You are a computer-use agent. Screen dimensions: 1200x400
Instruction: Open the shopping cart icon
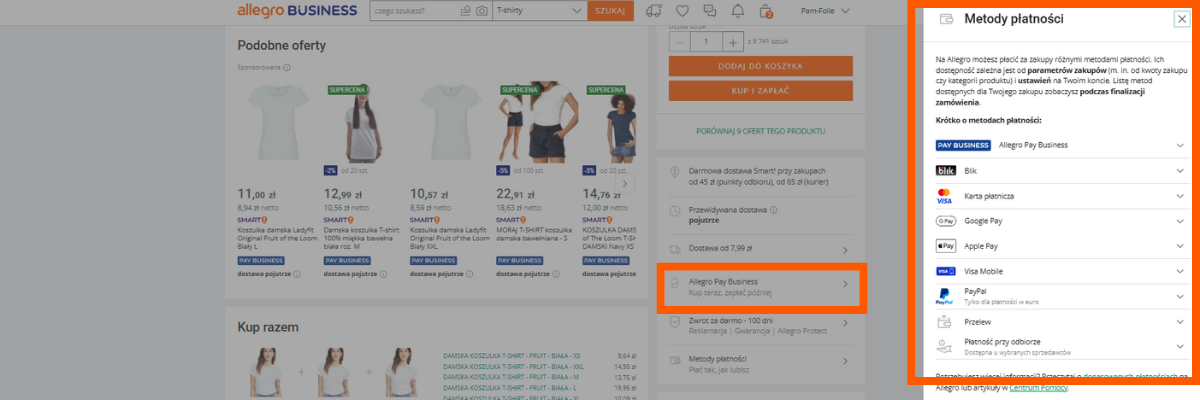766,11
